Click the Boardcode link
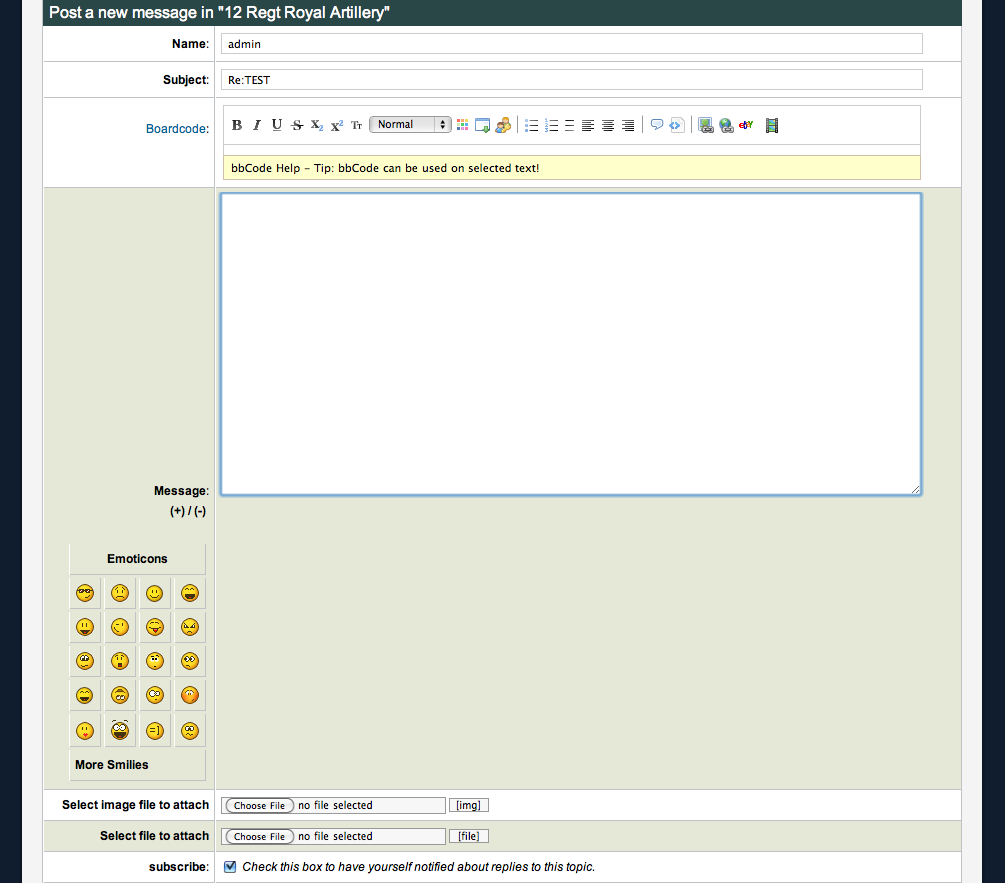Image resolution: width=1005 pixels, height=883 pixels. [x=176, y=129]
